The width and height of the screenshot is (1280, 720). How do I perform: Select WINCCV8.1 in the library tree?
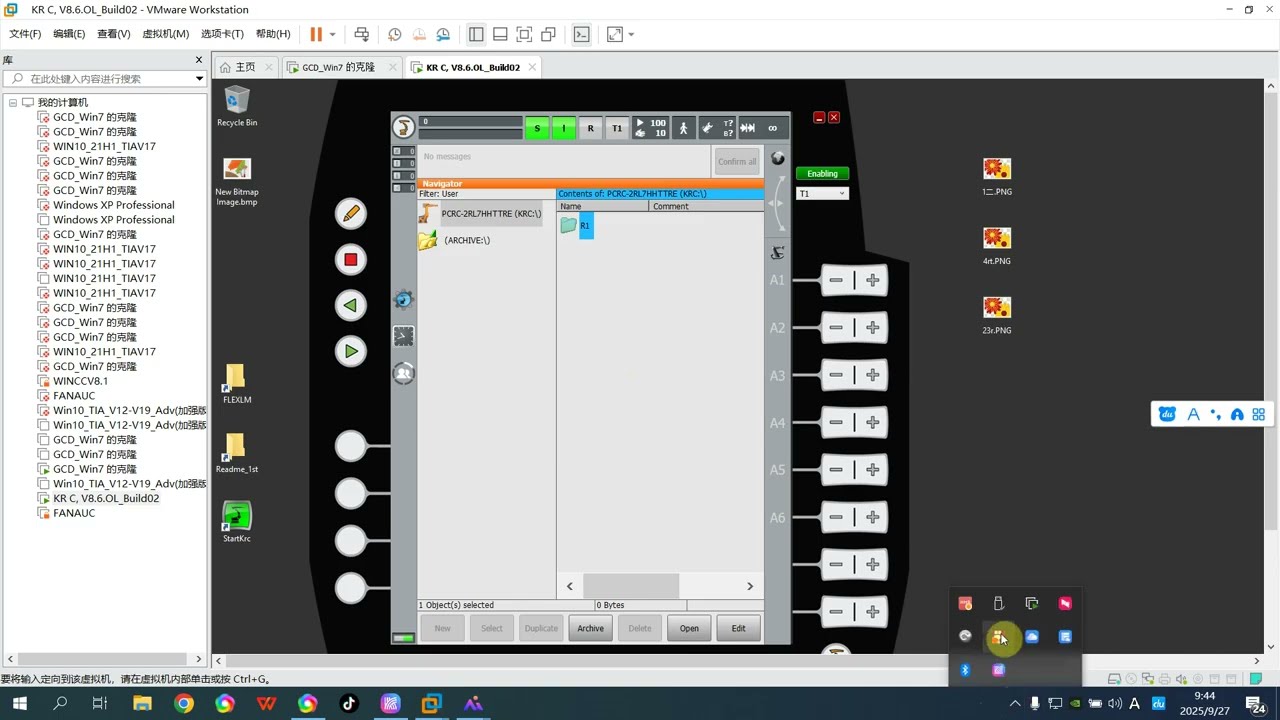pyautogui.click(x=80, y=381)
